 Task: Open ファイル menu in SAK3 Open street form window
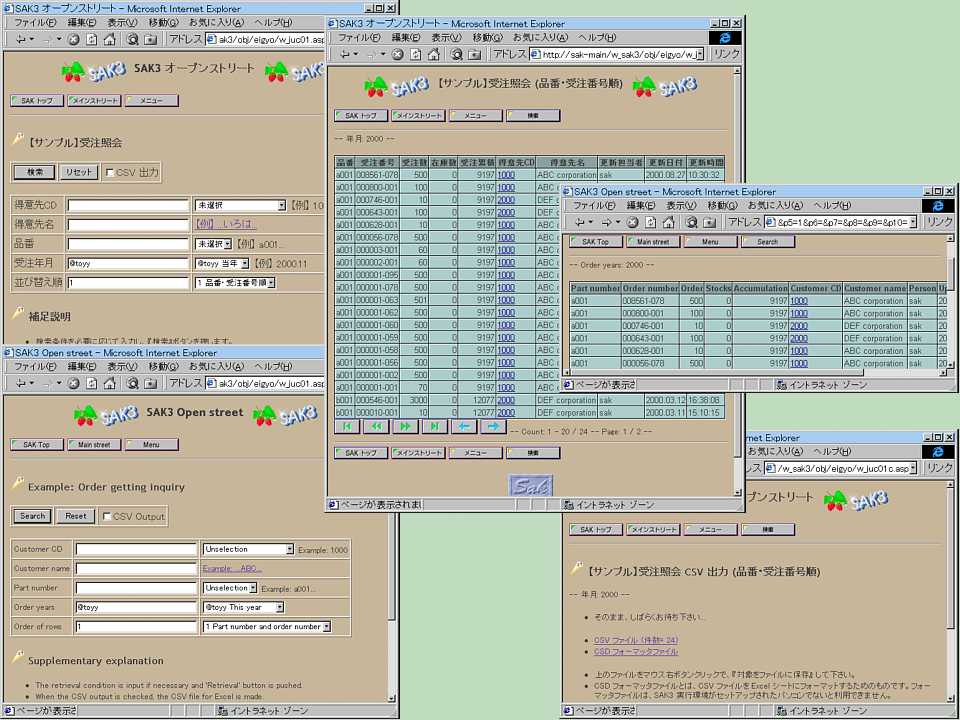(x=35, y=366)
